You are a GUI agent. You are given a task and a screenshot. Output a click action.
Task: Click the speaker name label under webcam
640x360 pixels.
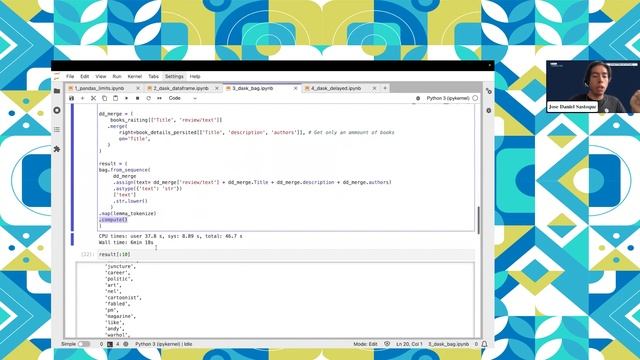[x=572, y=107]
